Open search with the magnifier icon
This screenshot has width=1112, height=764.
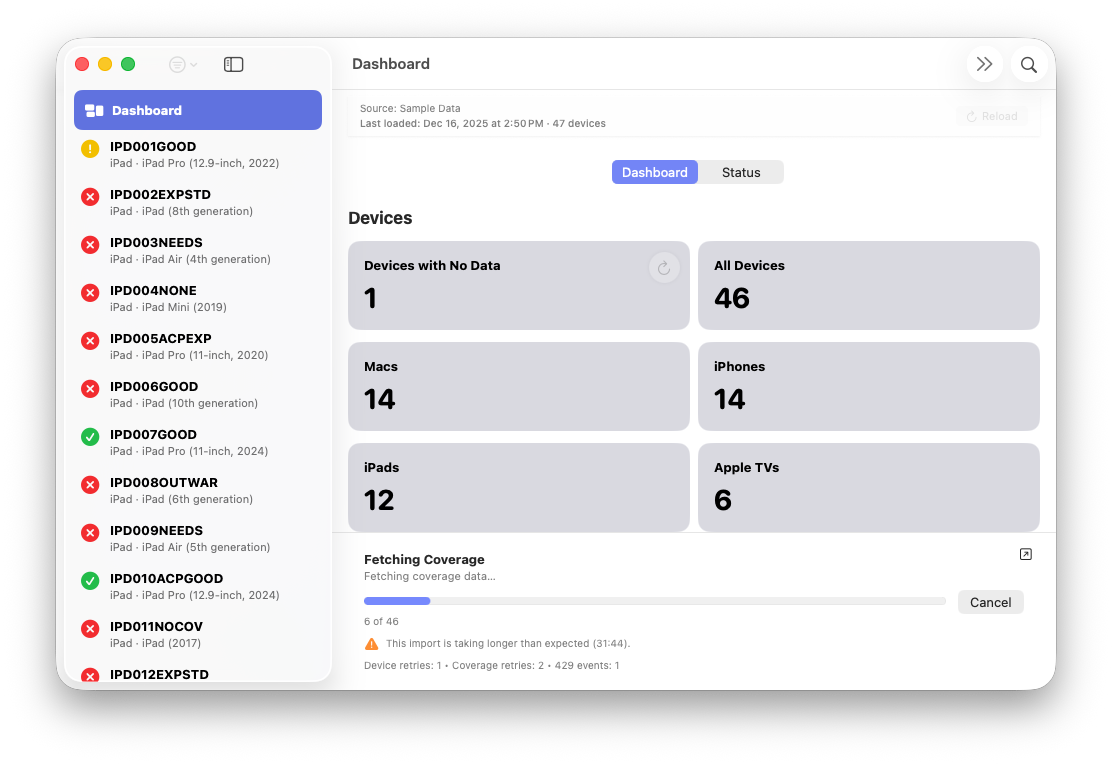pos(1028,63)
